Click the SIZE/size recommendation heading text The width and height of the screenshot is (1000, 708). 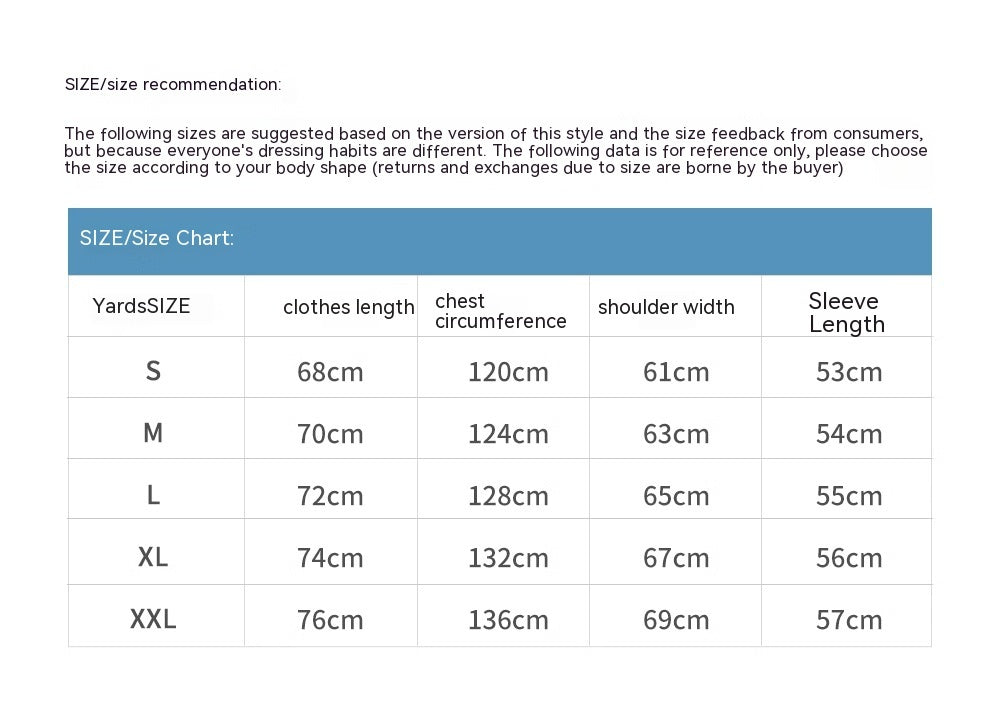[173, 84]
